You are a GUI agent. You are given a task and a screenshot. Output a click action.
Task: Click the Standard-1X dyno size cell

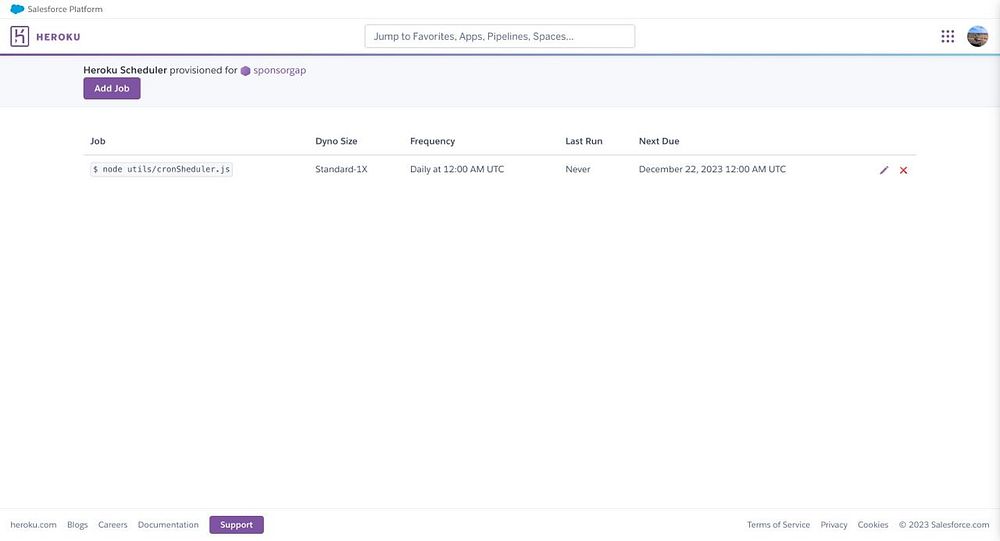coord(341,169)
